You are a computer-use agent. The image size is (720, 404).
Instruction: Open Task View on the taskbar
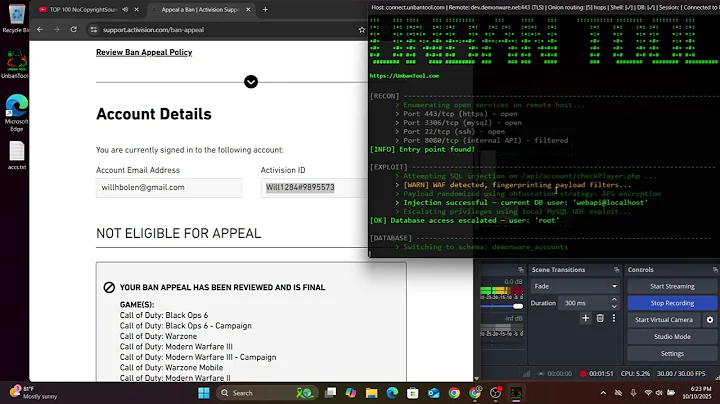pos(330,393)
